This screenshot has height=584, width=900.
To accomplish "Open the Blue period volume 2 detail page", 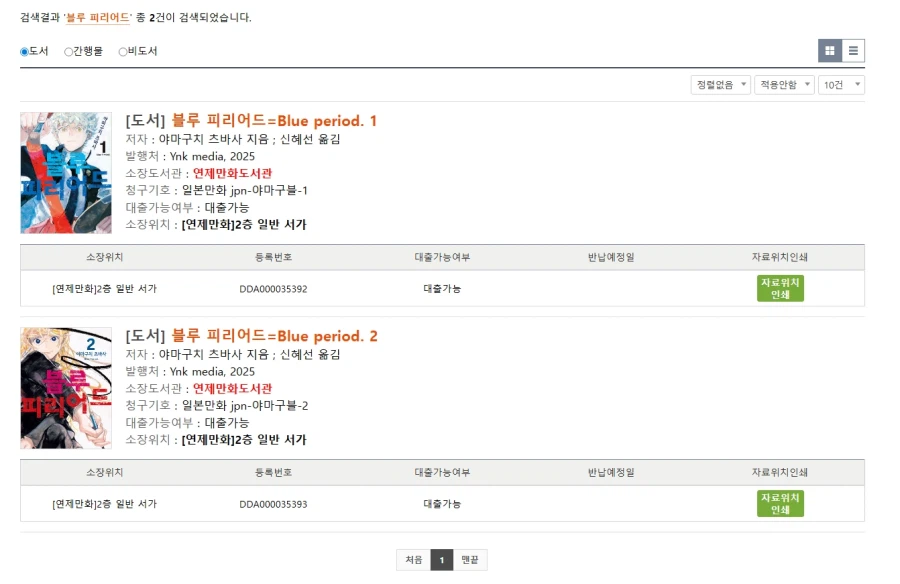I will (249, 336).
